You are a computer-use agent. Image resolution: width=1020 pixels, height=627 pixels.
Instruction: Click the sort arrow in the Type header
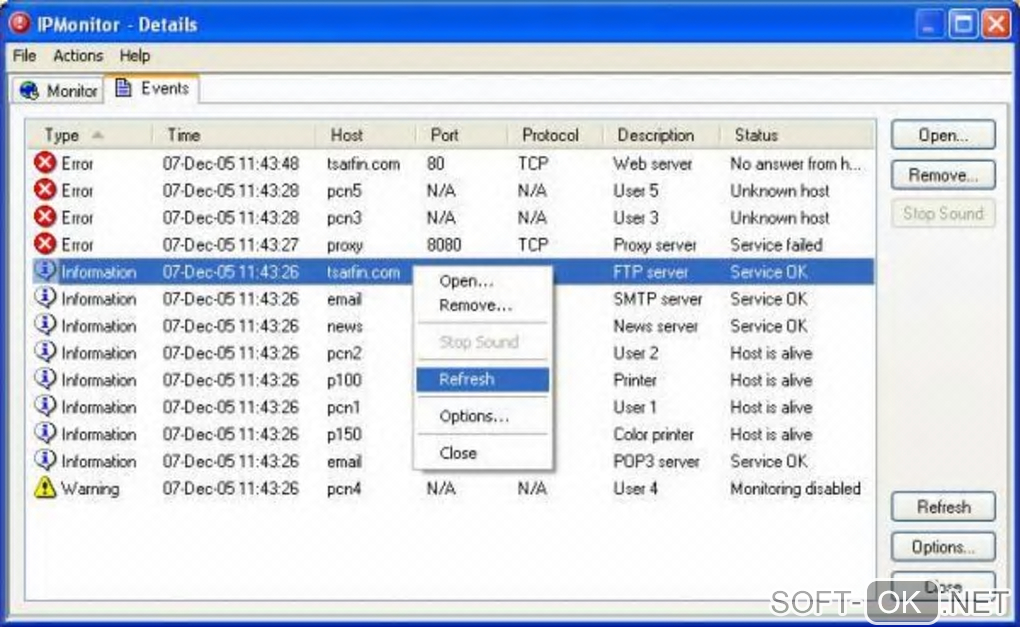click(98, 135)
